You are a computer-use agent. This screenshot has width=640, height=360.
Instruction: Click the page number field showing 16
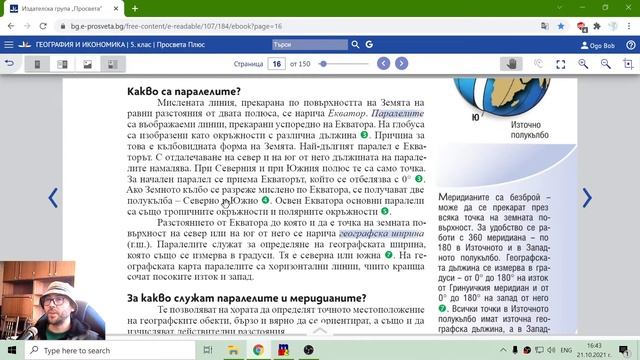click(x=276, y=64)
